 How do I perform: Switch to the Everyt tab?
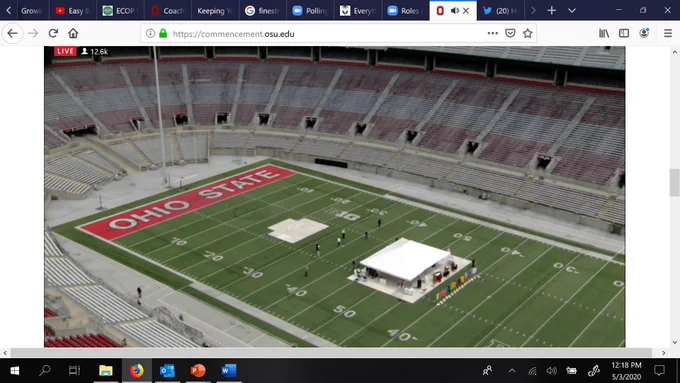pos(358,11)
